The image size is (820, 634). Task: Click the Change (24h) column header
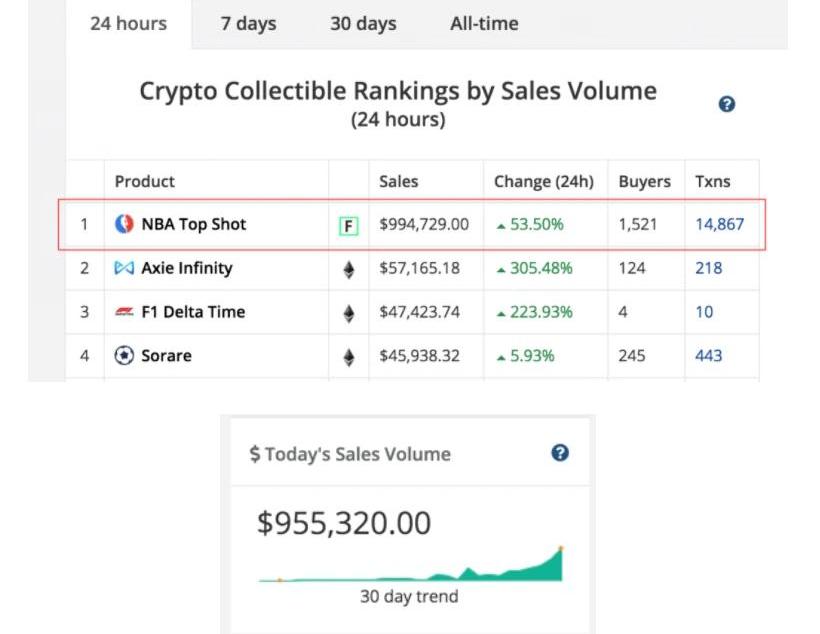pos(544,182)
